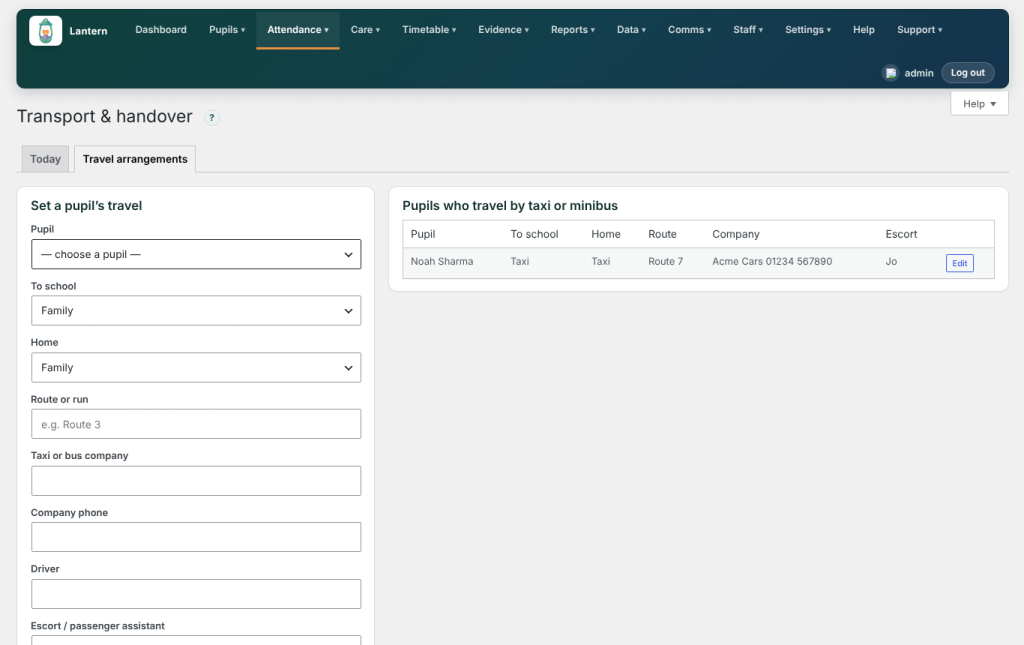Edit Noah Sharma's travel arrangement
This screenshot has height=645, width=1024.
(x=959, y=263)
